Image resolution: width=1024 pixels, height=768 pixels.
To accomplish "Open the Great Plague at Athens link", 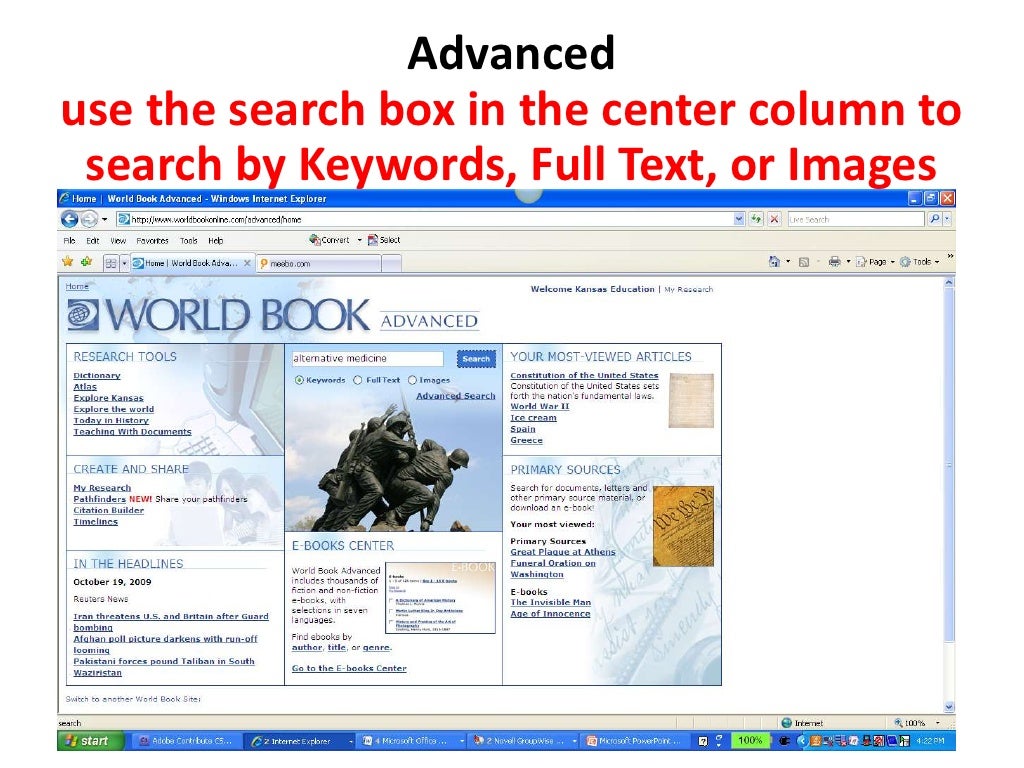I will 563,552.
